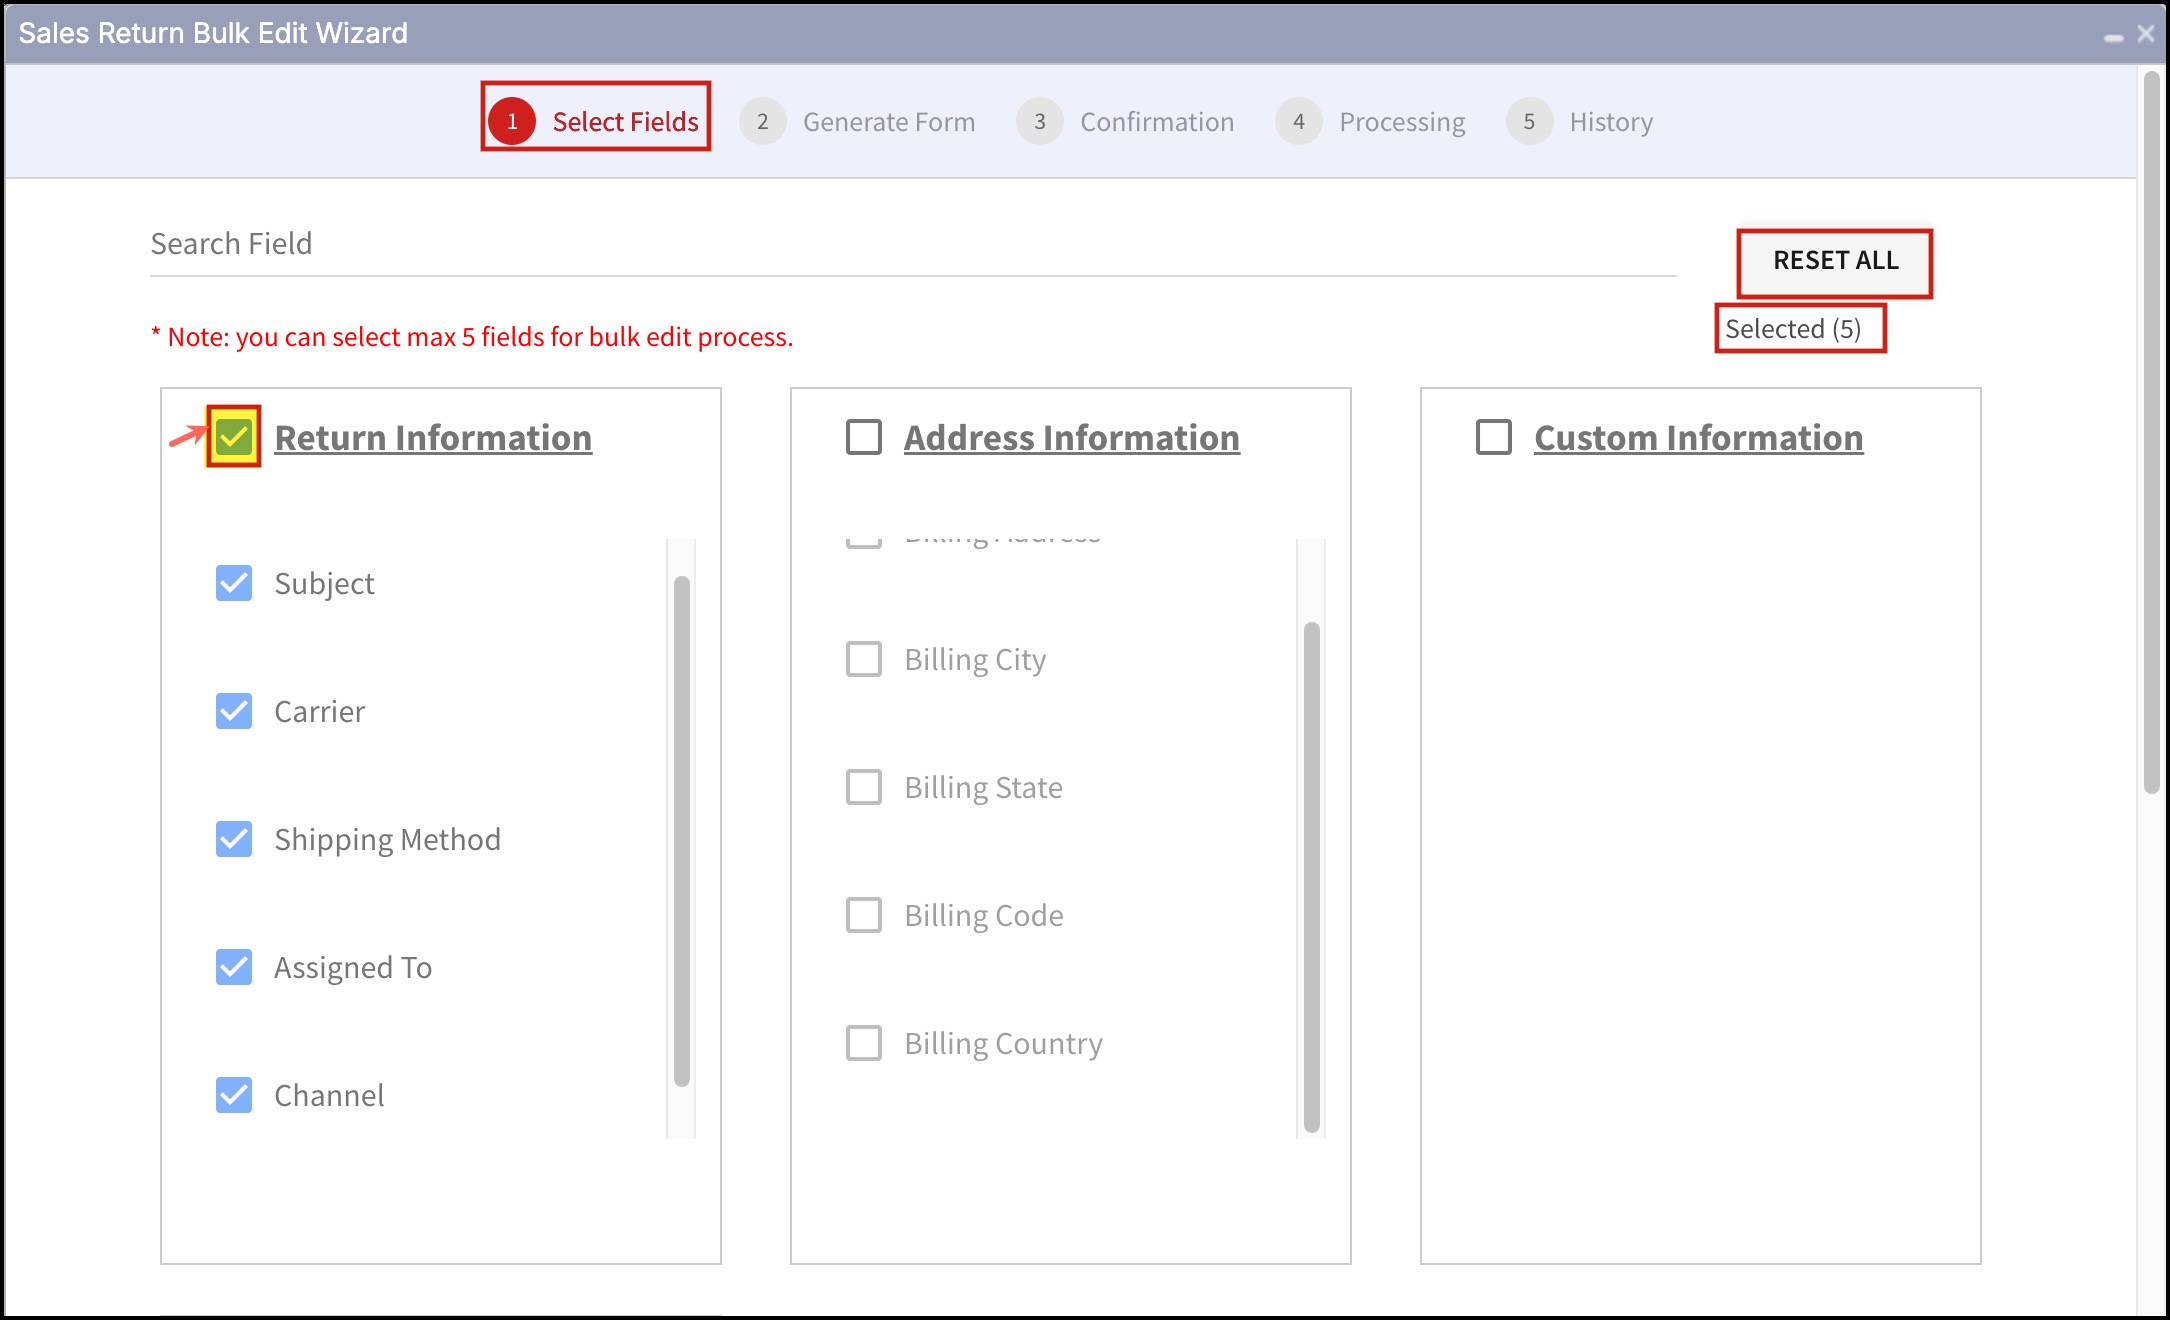Click step 4 Processing circle
2170x1320 pixels.
1298,121
